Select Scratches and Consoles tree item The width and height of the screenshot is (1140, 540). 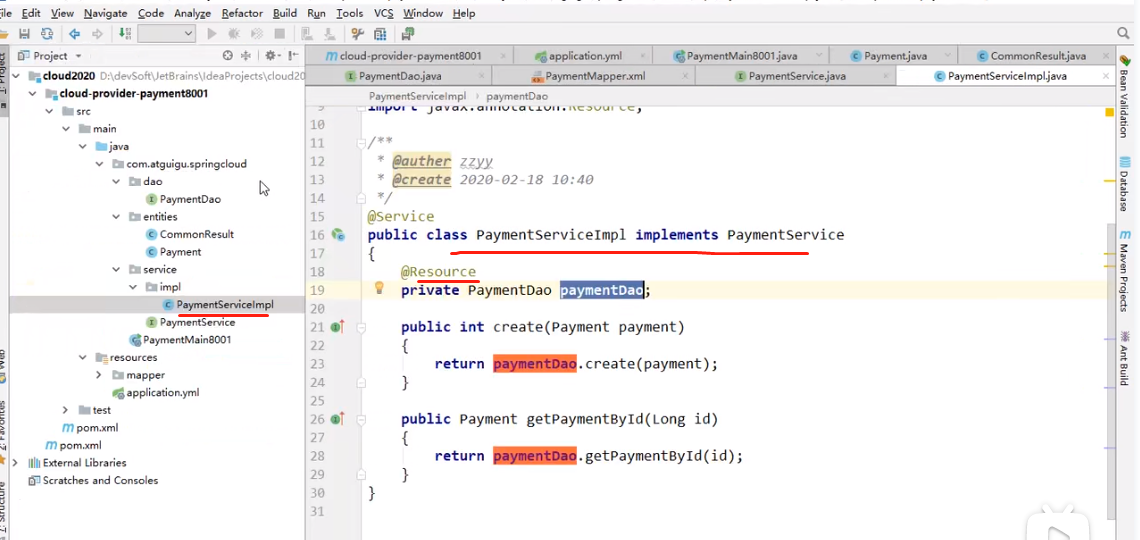click(100, 480)
